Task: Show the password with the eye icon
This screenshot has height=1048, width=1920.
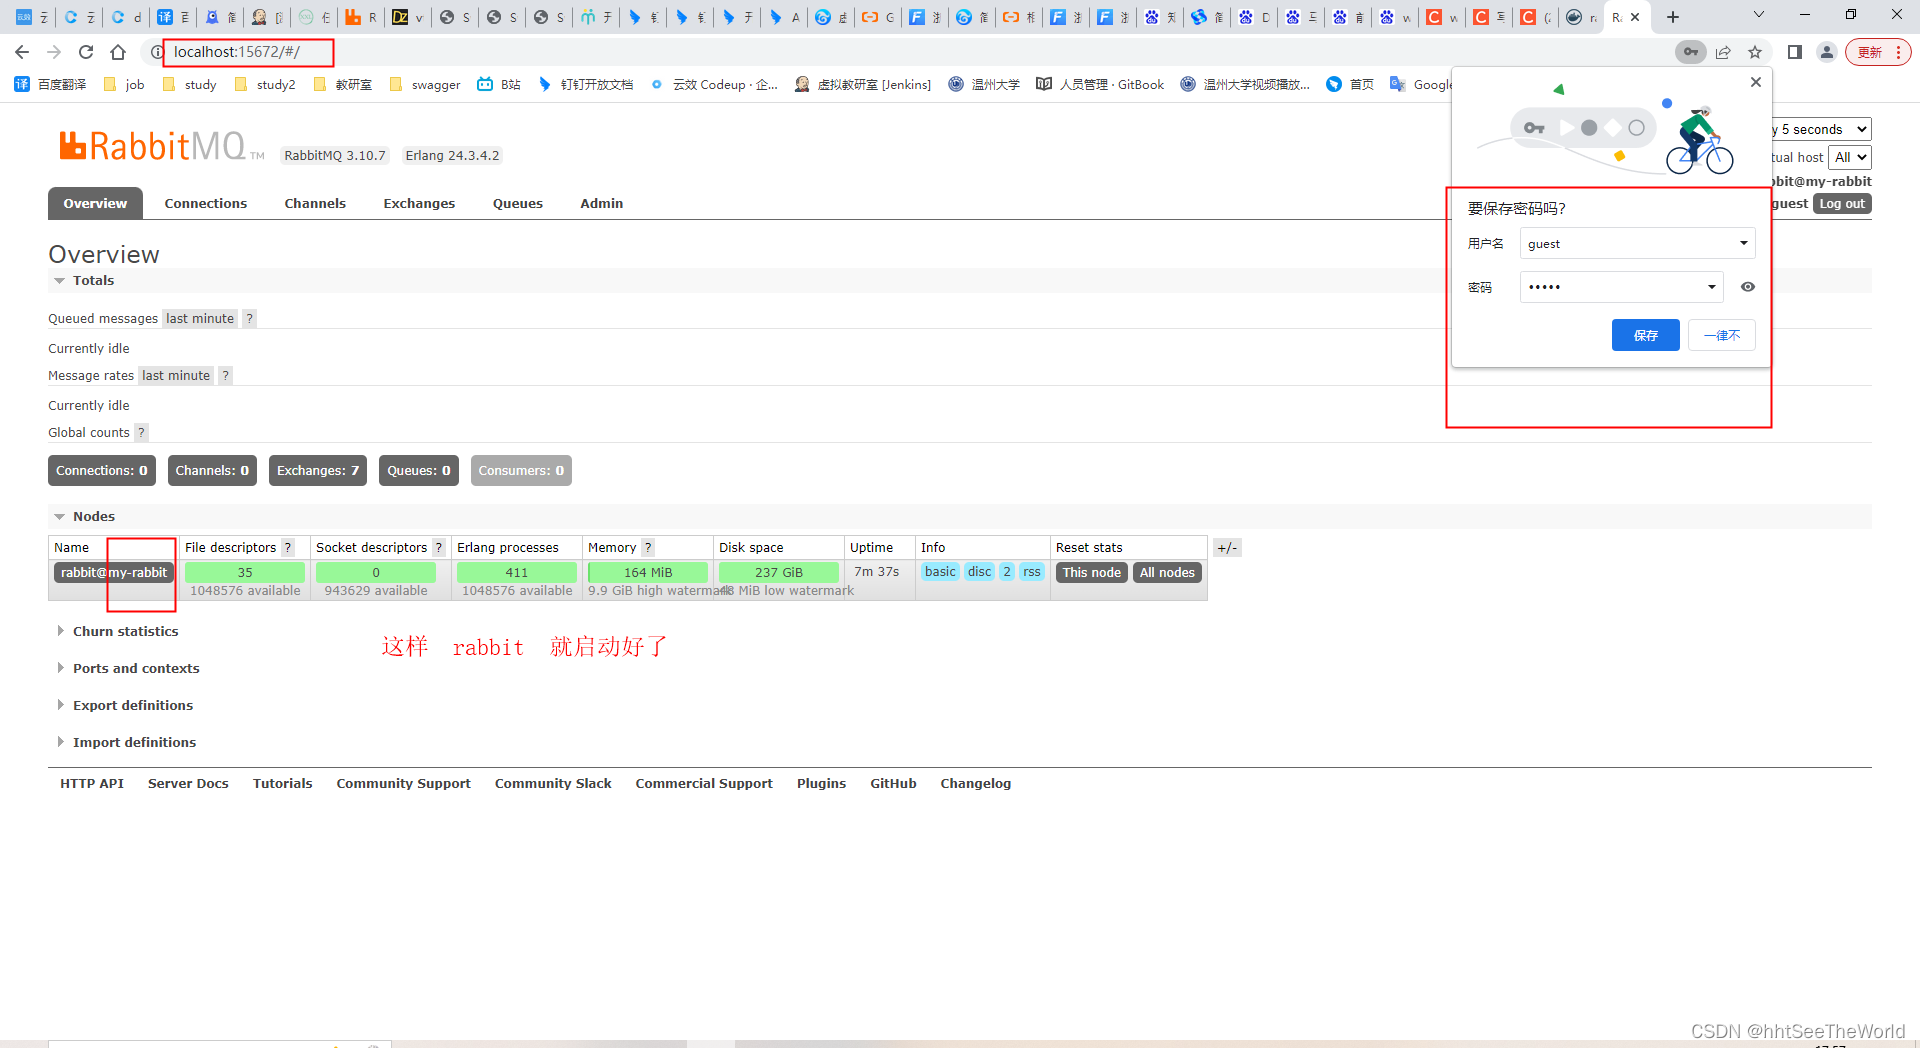Action: [x=1748, y=287]
